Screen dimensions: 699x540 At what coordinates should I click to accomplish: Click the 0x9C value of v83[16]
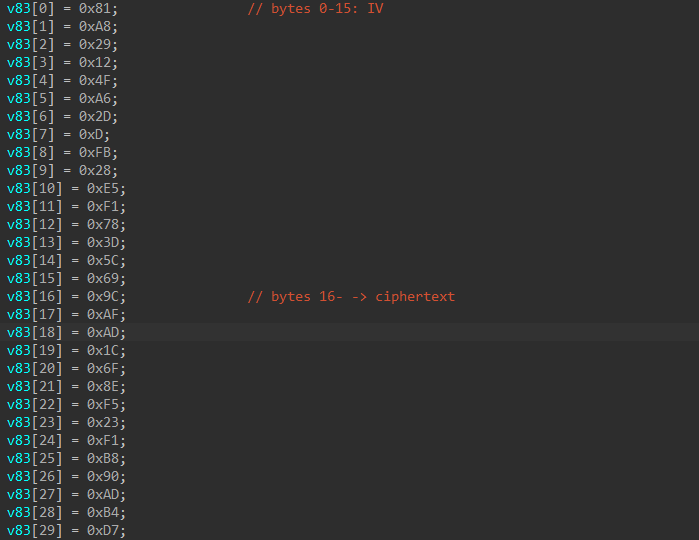(x=106, y=297)
